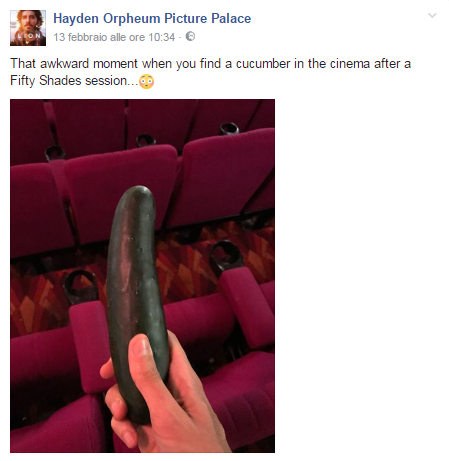
Task: Select the post caption text
Action: click(210, 72)
